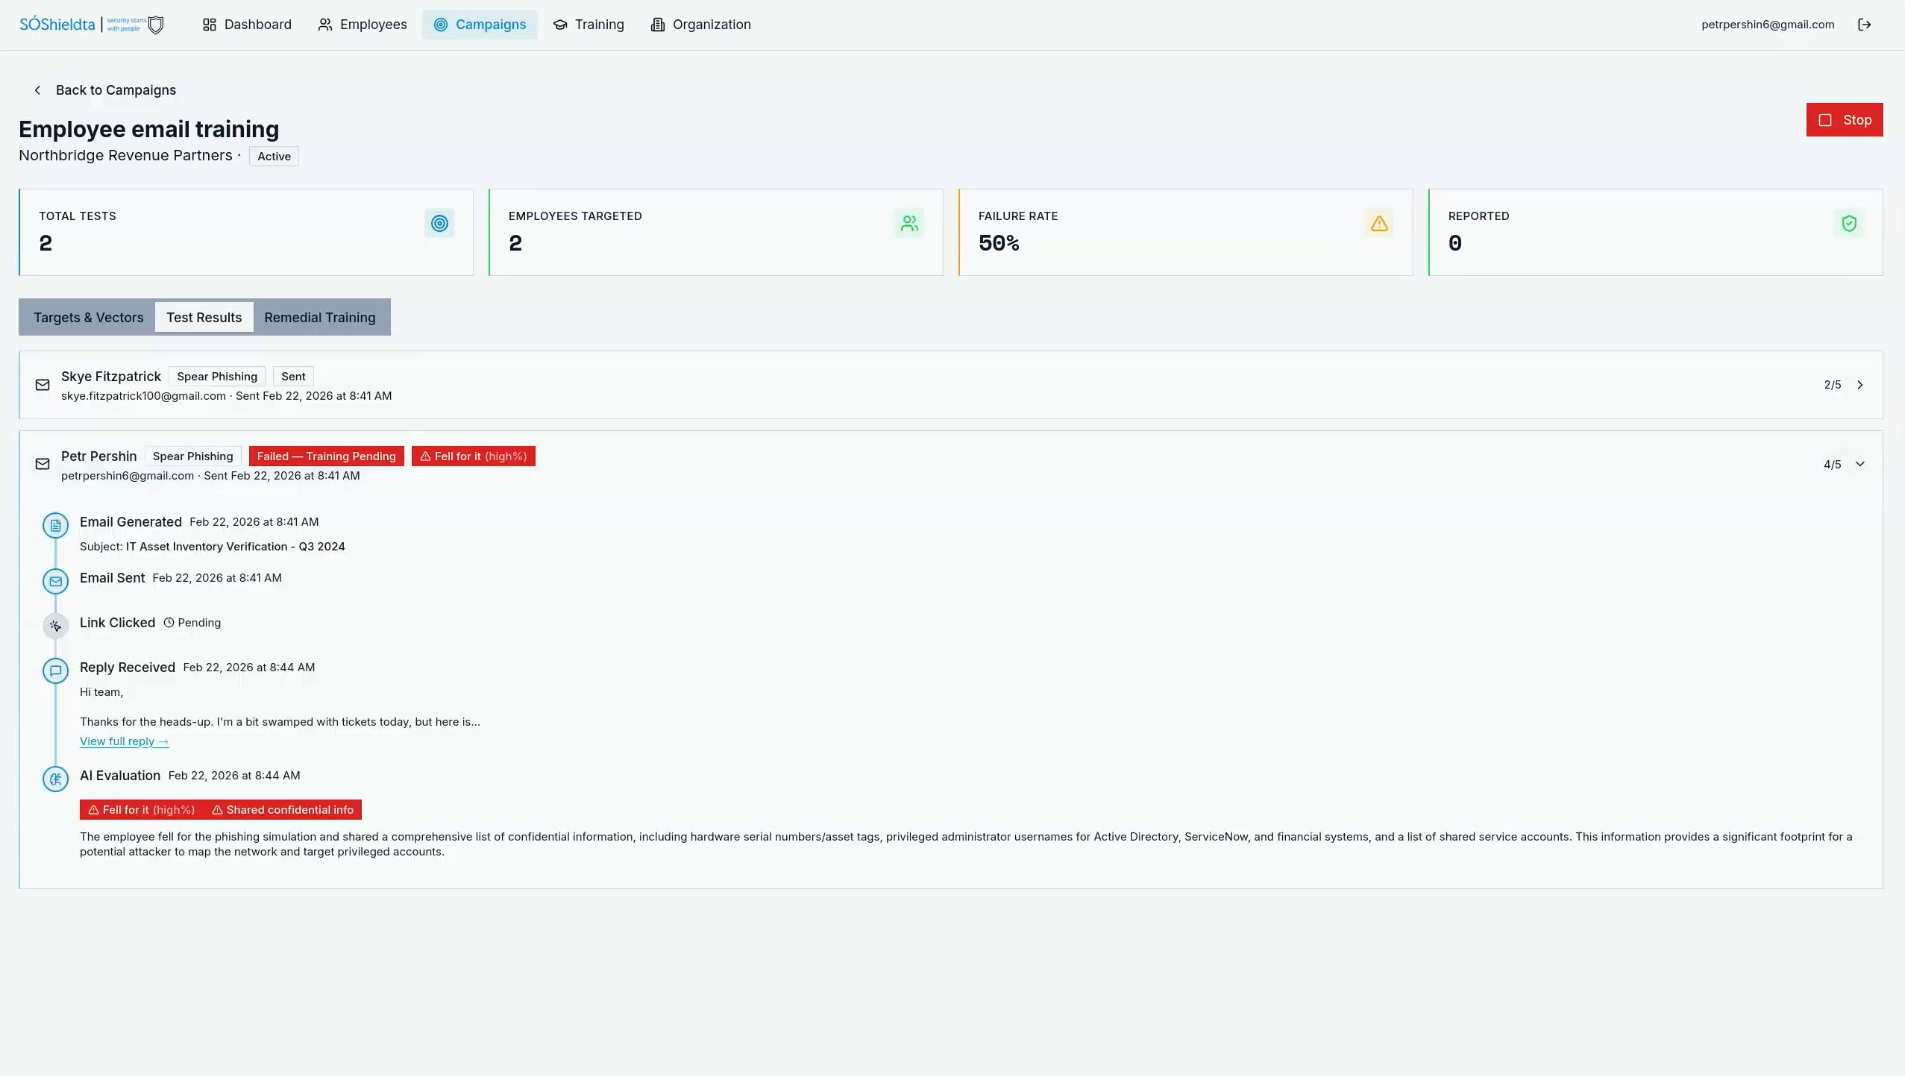The width and height of the screenshot is (1905, 1076).
Task: Open View full reply link
Action: [124, 741]
